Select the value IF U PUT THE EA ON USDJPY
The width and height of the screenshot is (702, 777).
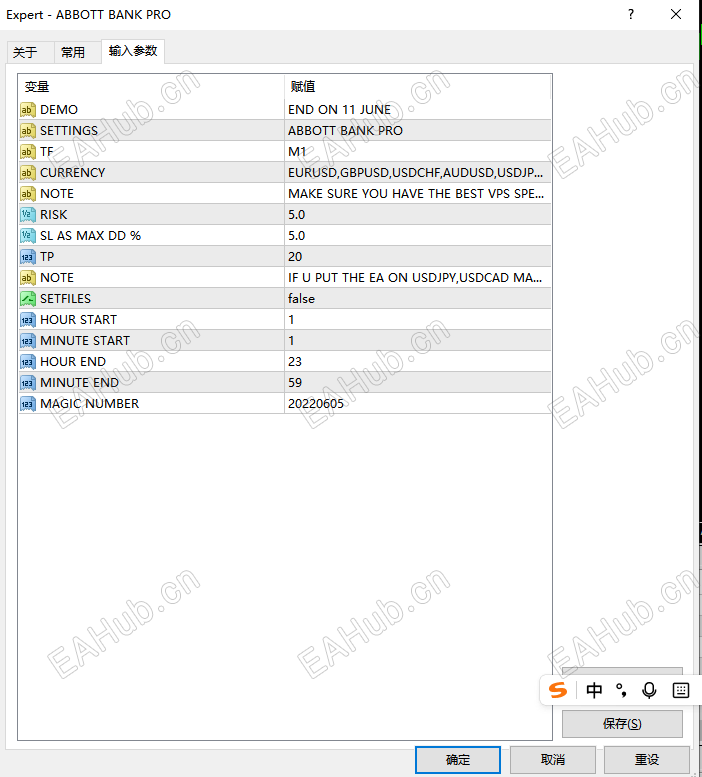coord(415,278)
